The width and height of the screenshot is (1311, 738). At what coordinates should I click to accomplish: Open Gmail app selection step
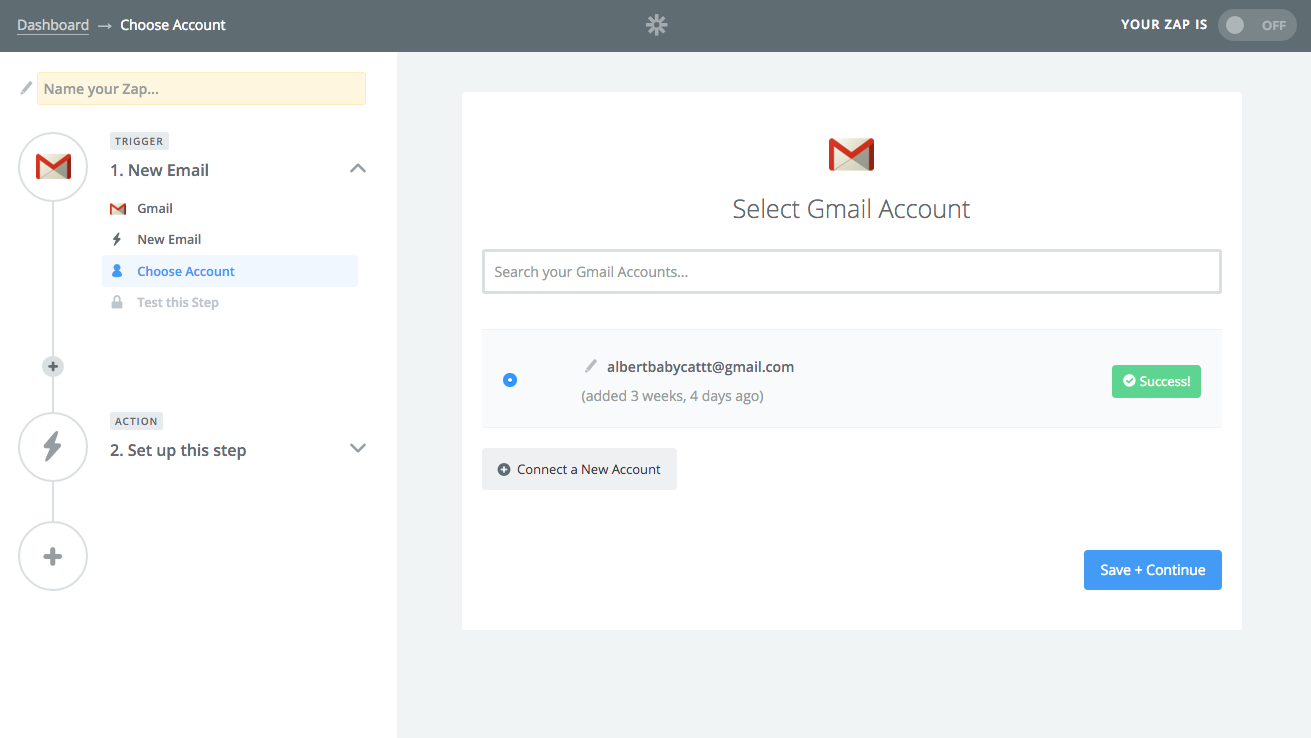pos(155,209)
